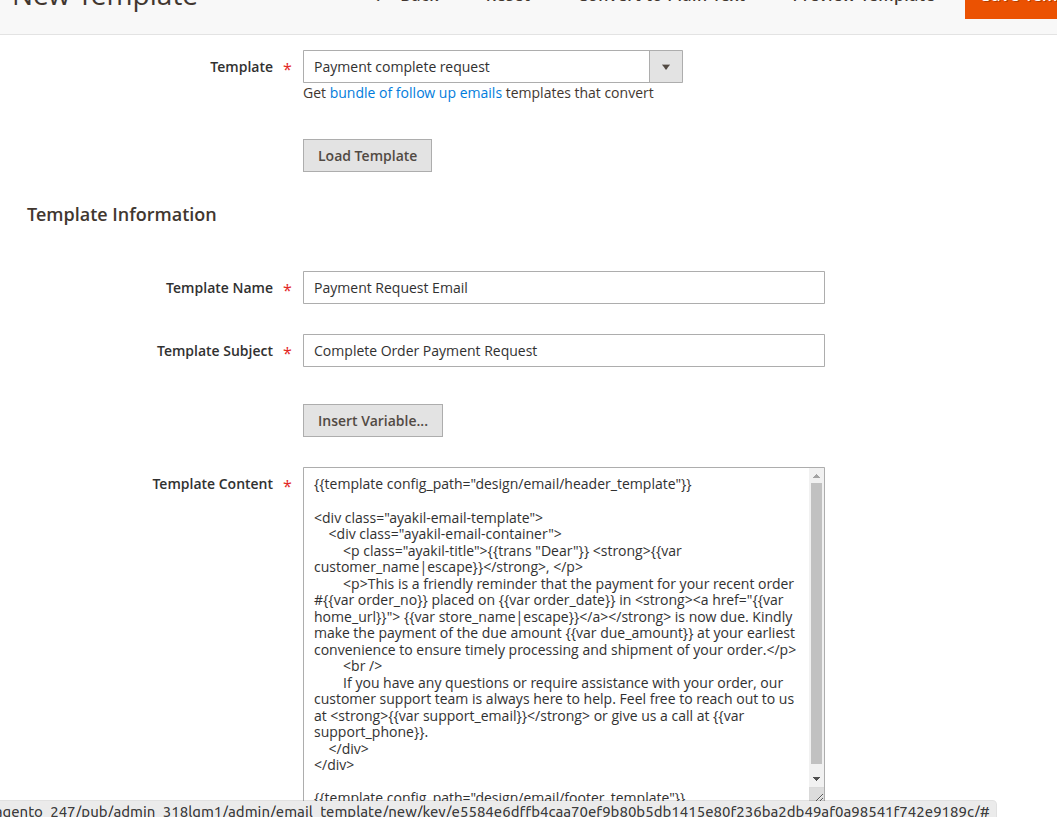Click the textarea scrollbar up arrow

pos(816,476)
